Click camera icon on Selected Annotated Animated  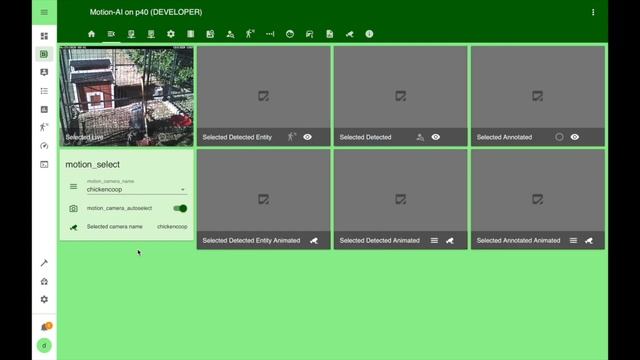[589, 241]
